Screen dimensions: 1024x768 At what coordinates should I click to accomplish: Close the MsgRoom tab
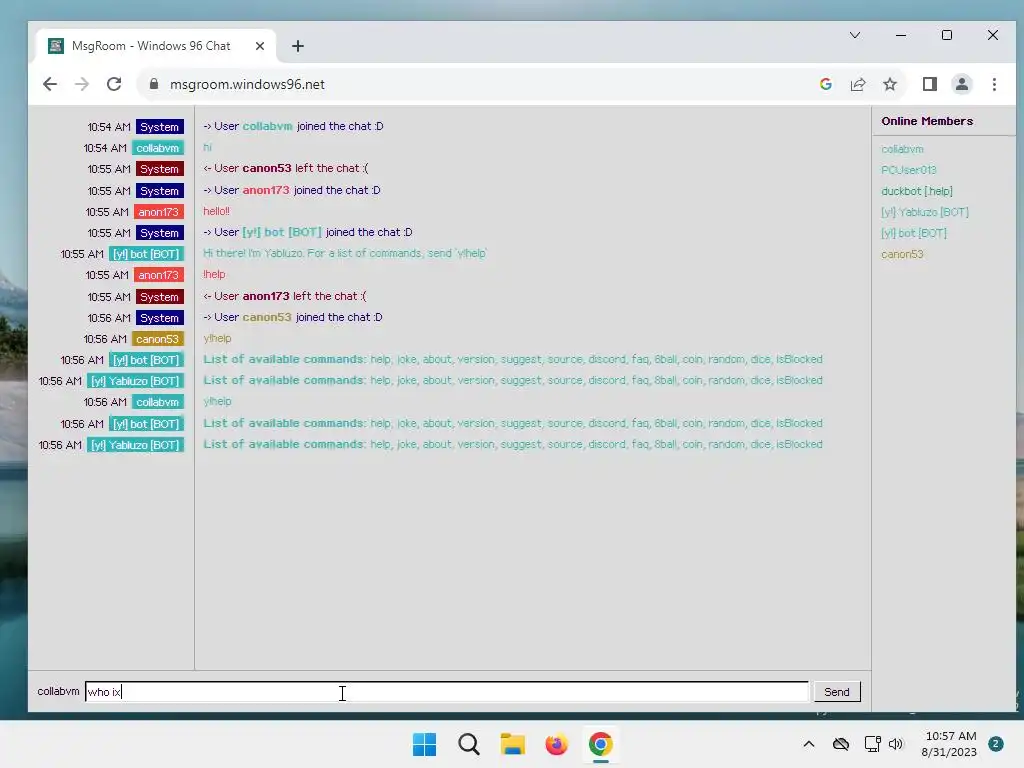(x=260, y=46)
